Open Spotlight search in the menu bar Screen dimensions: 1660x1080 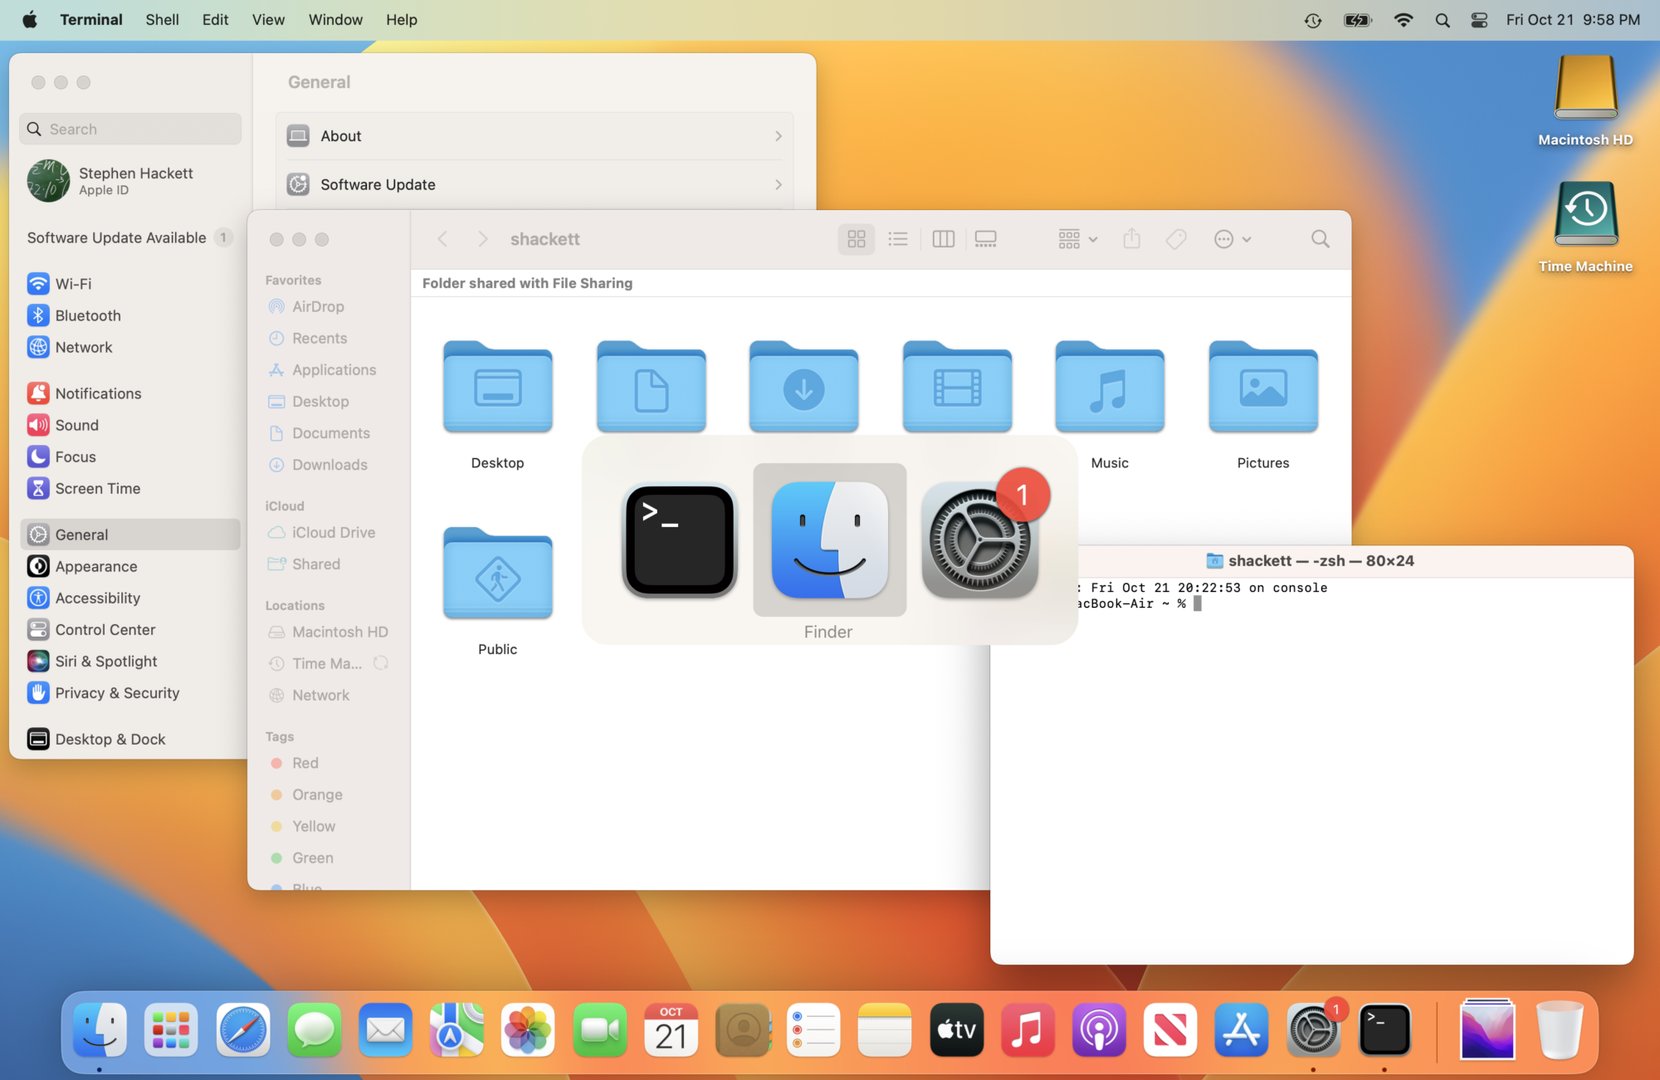click(1442, 20)
